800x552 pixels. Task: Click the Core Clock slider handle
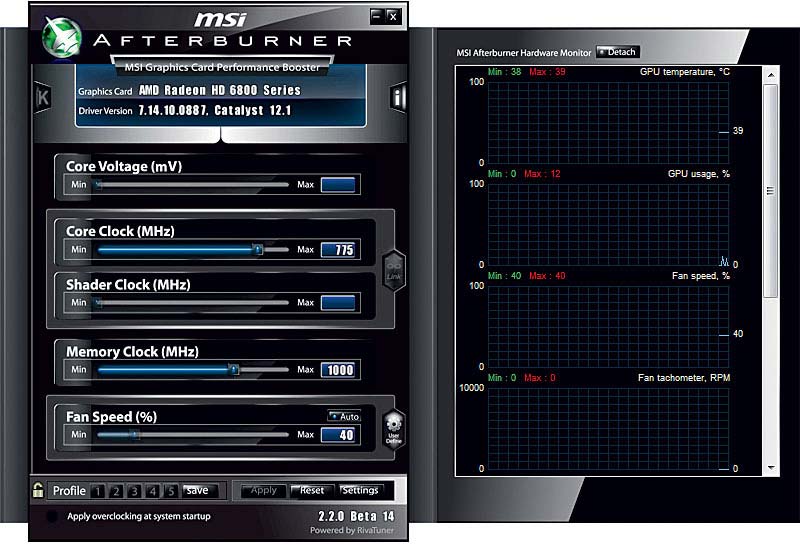(x=258, y=249)
